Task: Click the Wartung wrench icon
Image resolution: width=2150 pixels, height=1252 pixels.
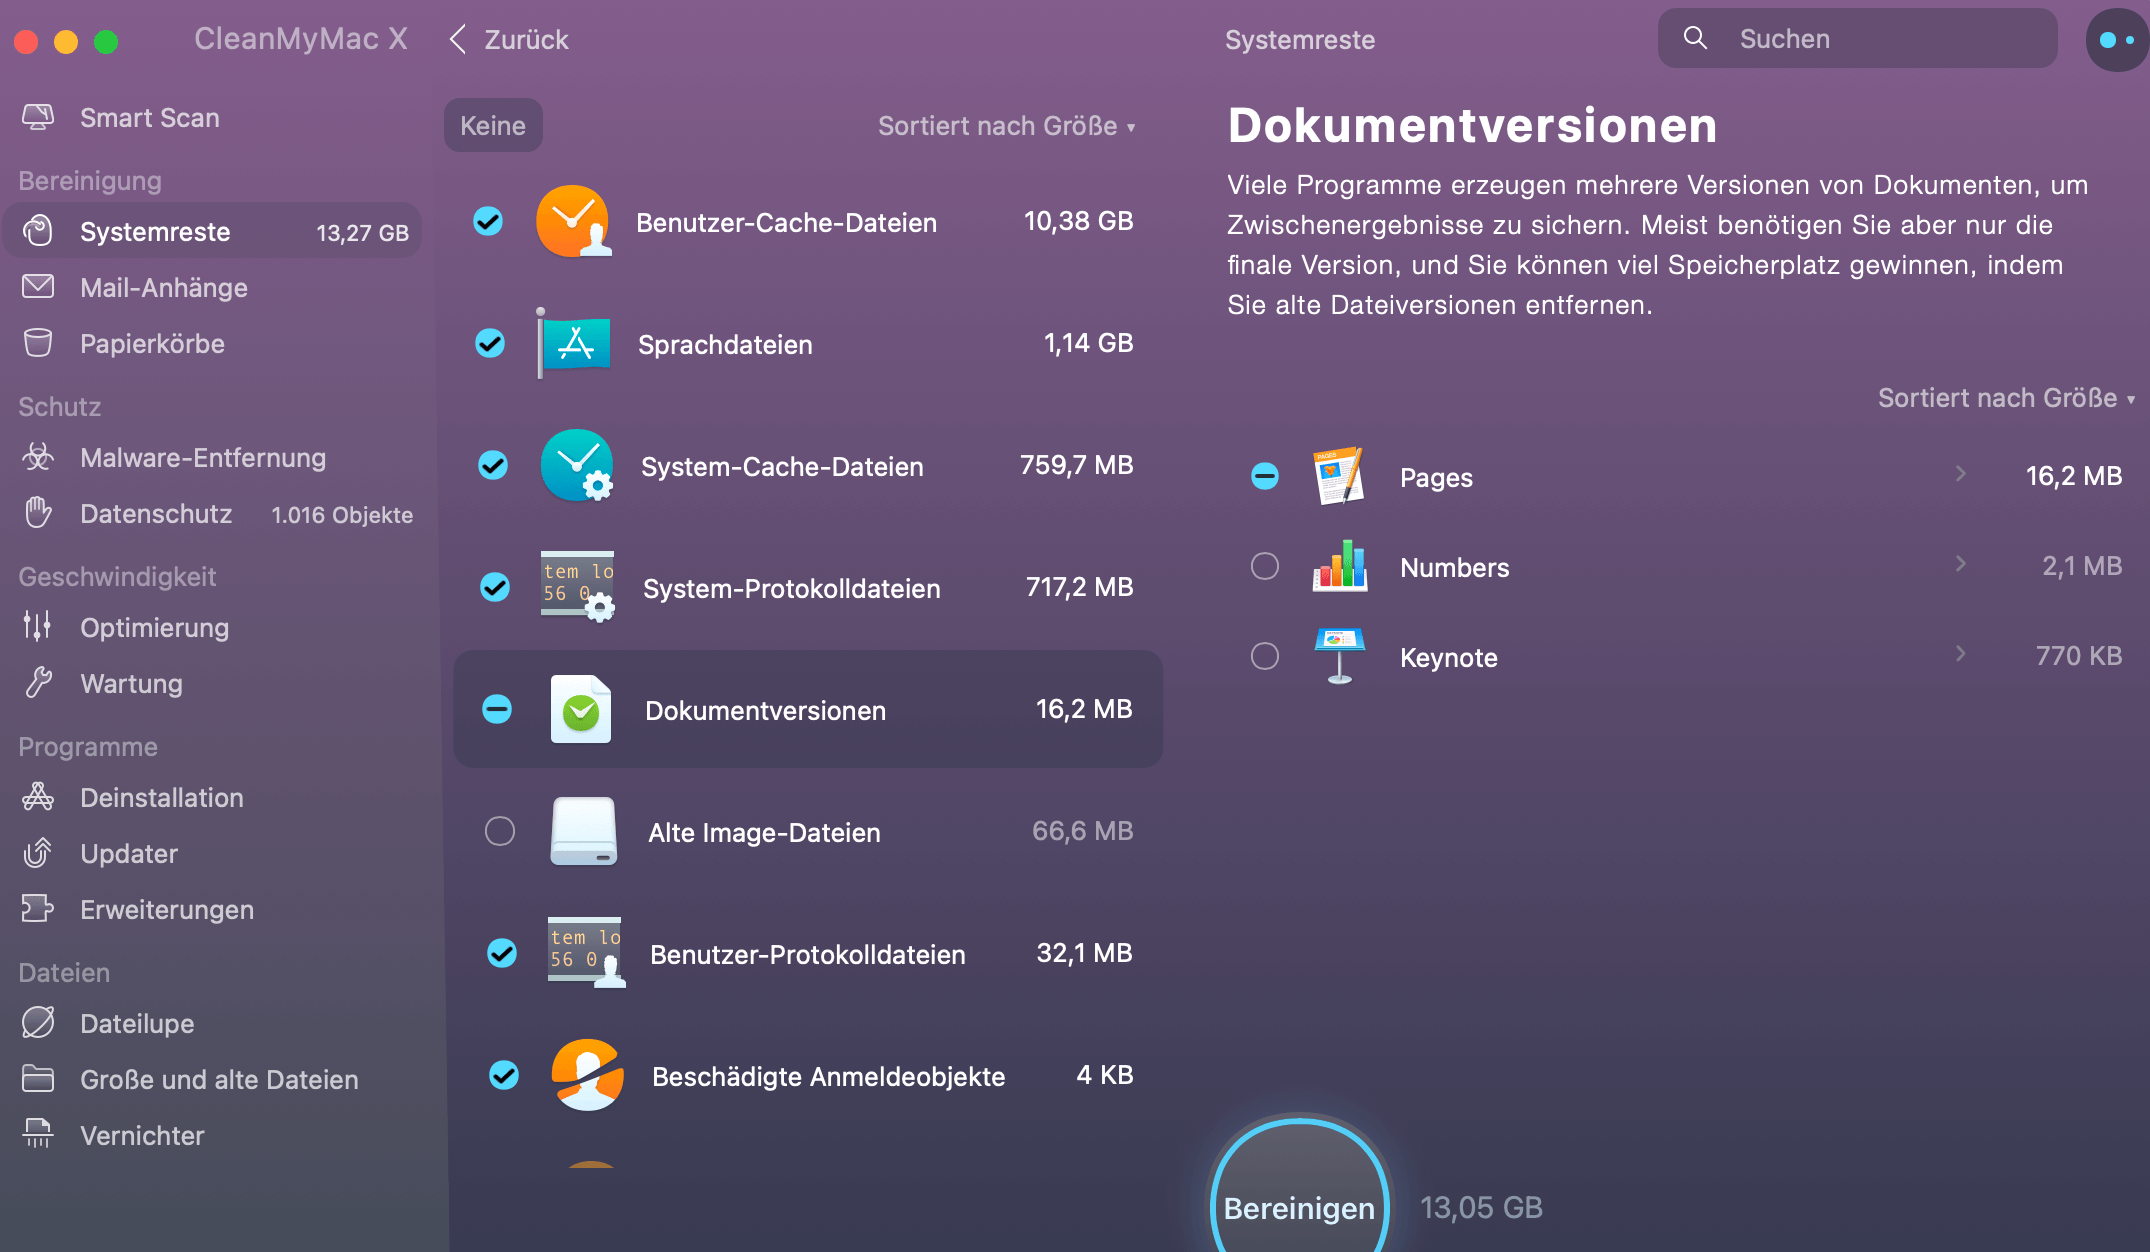Action: pyautogui.click(x=38, y=683)
